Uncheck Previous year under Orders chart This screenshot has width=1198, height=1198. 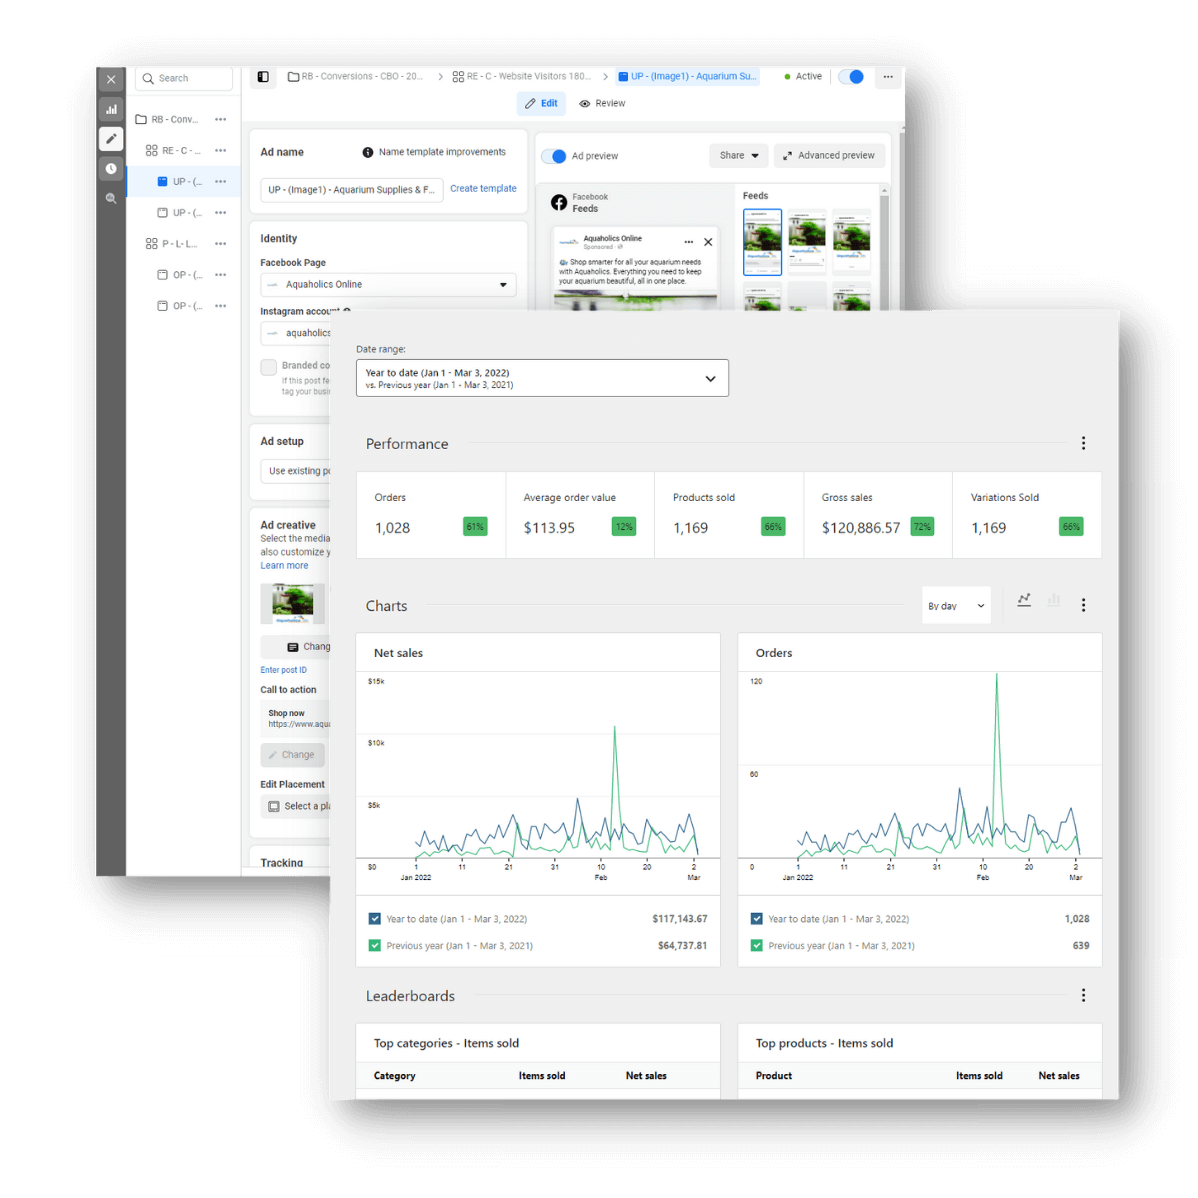coord(757,945)
